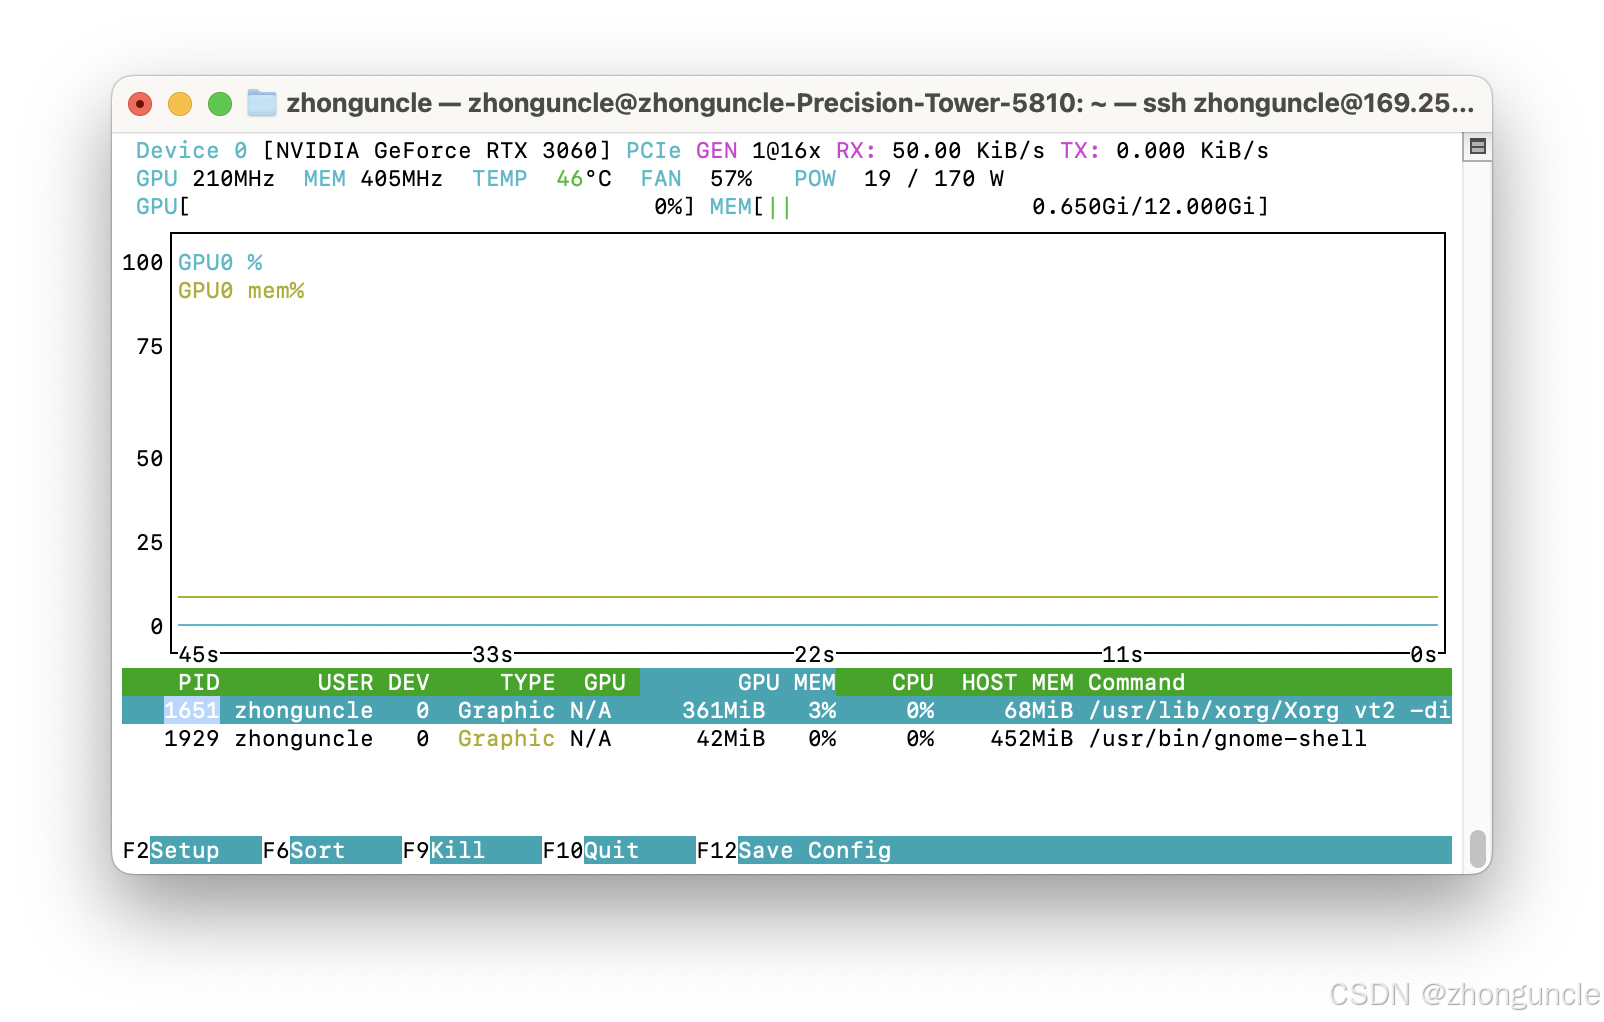
Task: Click the folder icon in the title bar
Action: coord(262,102)
